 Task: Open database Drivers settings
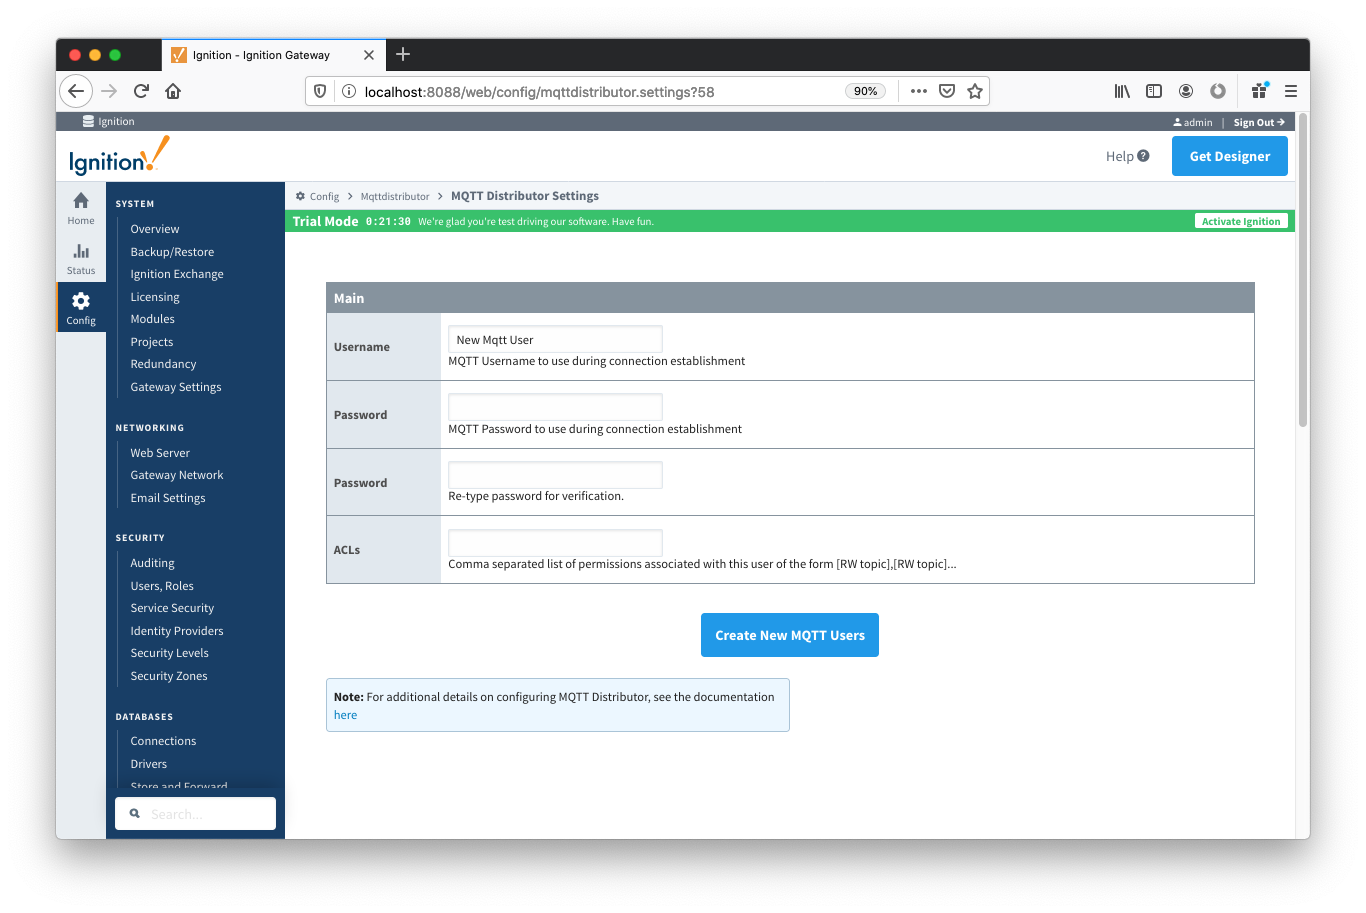tap(148, 764)
